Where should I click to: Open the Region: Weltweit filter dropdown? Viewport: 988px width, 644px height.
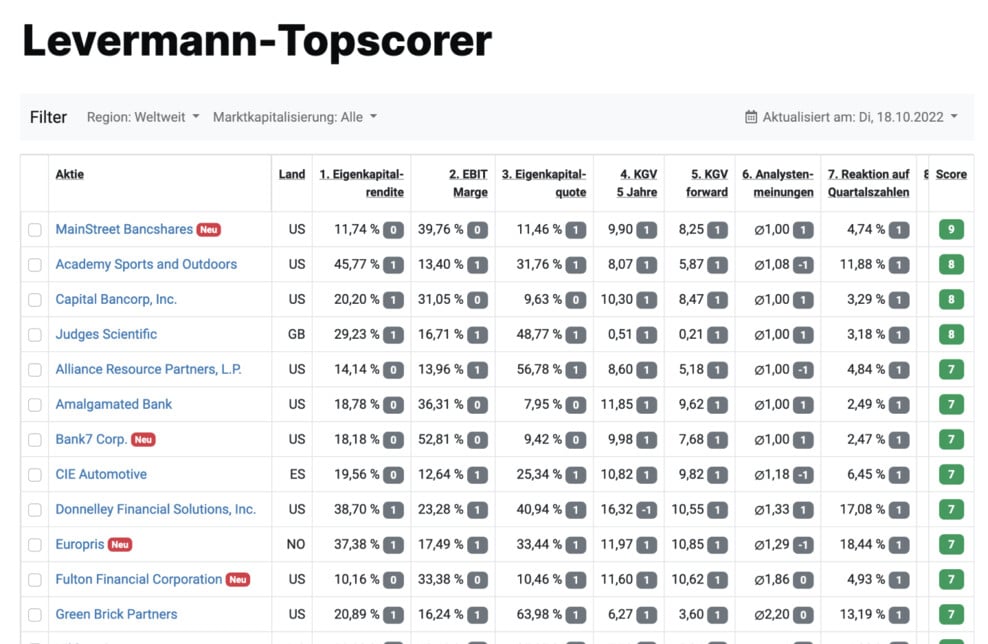[143, 117]
